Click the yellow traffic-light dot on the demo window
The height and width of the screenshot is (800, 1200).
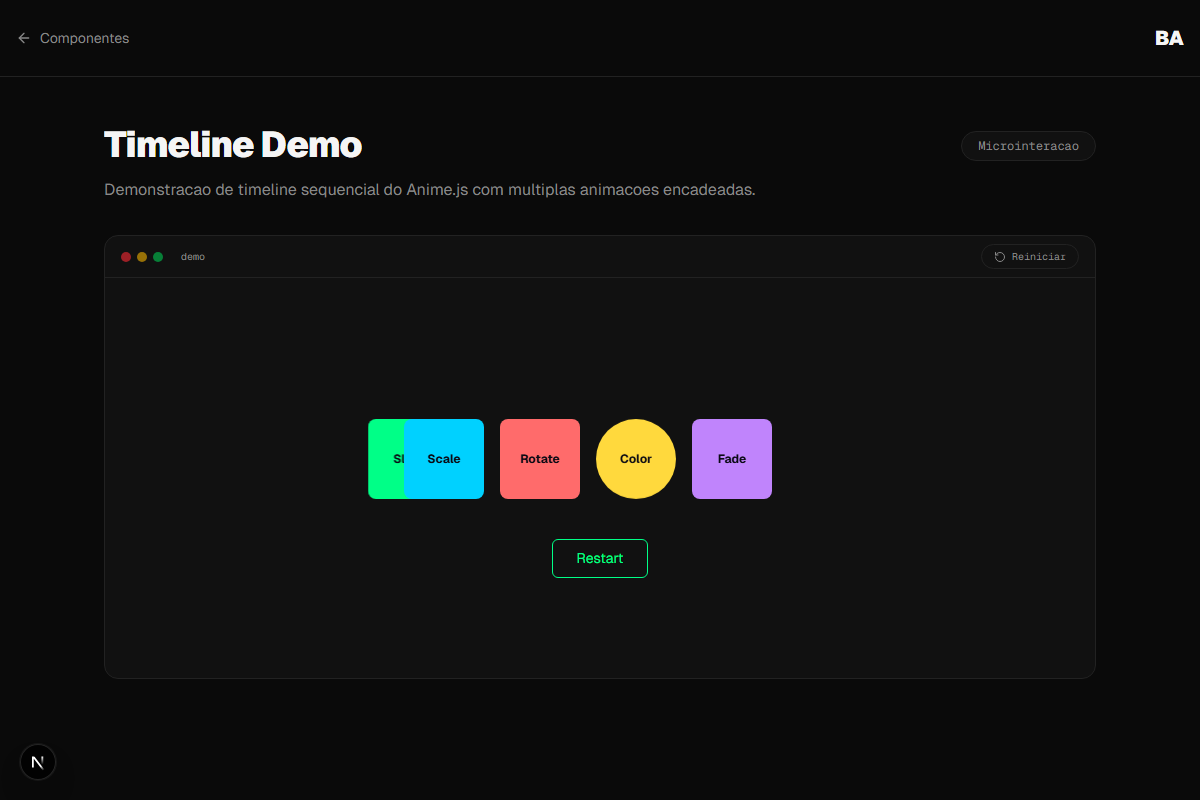141,256
